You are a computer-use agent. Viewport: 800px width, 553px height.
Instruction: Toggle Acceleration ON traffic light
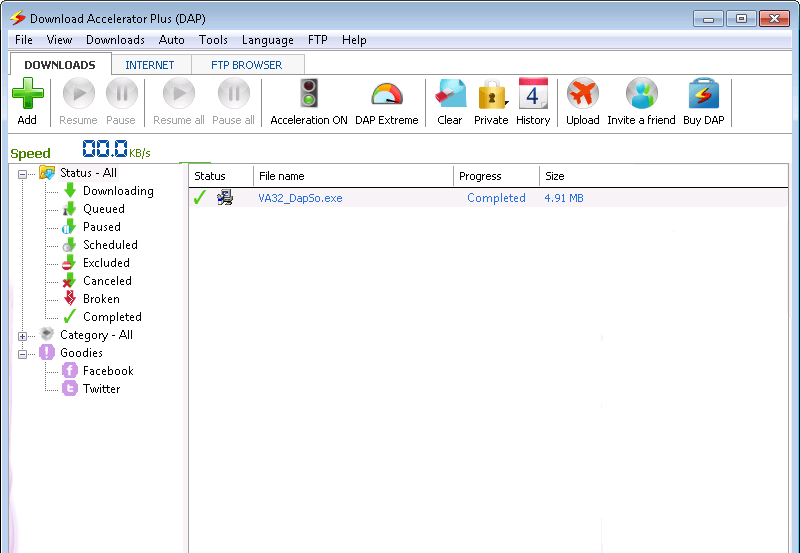(x=309, y=96)
